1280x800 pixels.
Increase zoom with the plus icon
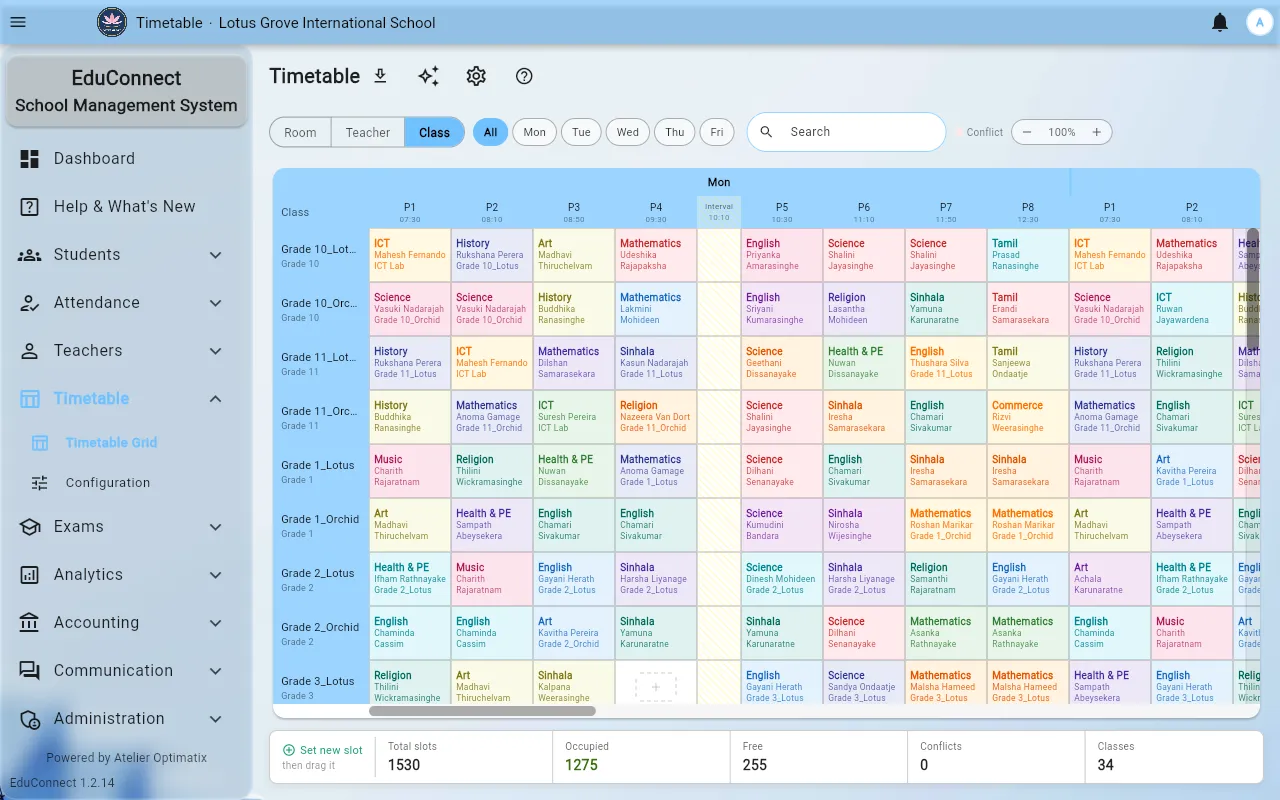click(x=1096, y=132)
